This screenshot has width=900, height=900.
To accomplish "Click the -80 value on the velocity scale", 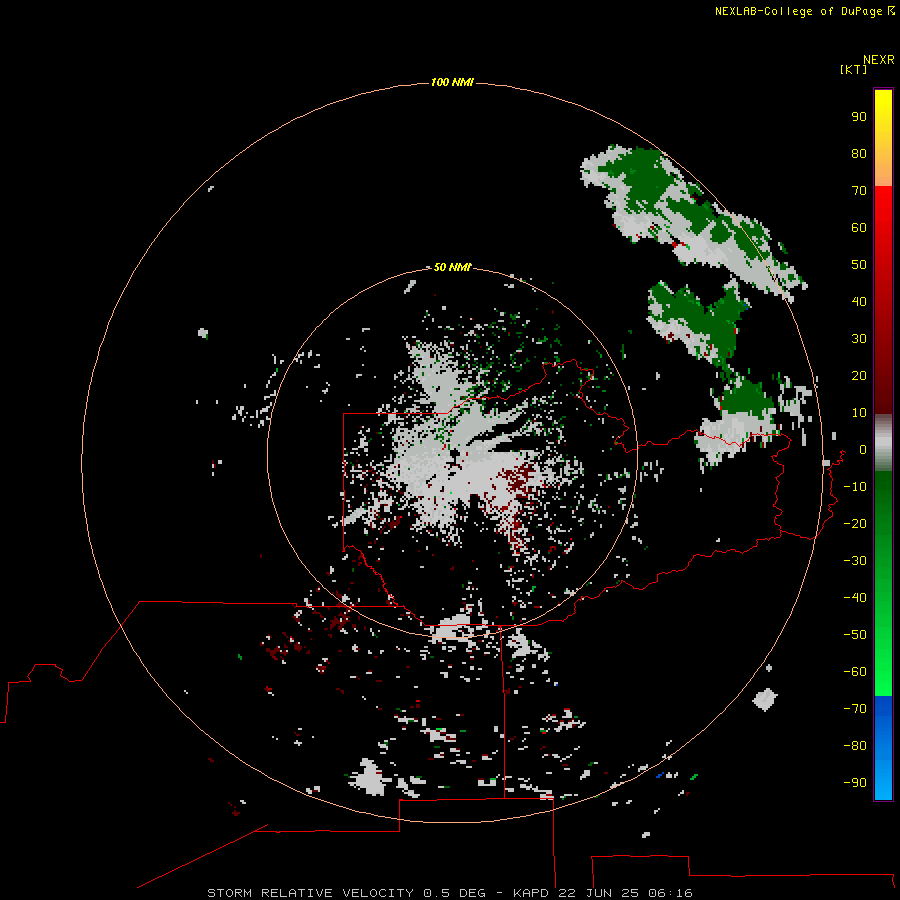I will point(855,746).
